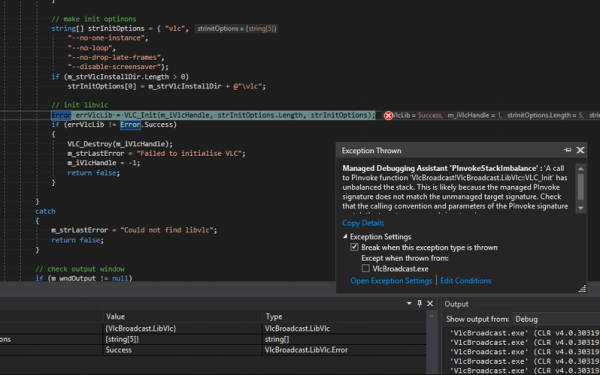The width and height of the screenshot is (600, 375).
Task: Click the catch keyword
Action: (x=45, y=211)
